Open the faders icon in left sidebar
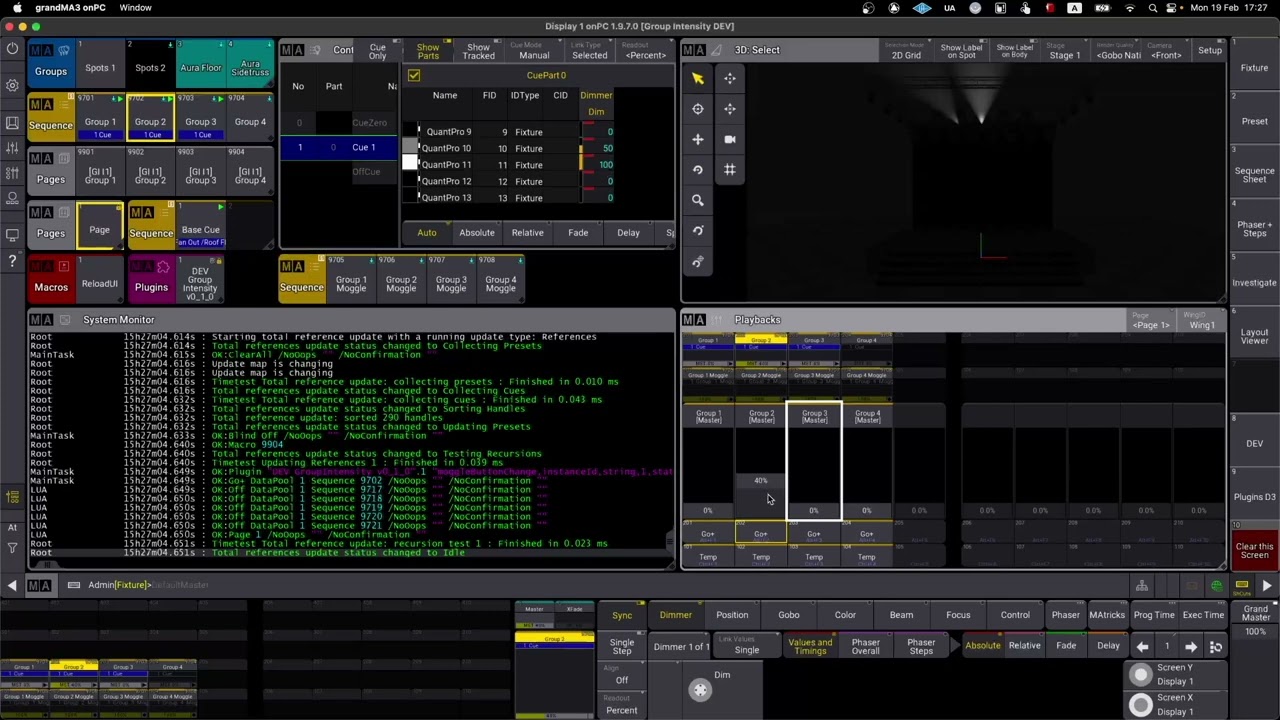1280x720 pixels. 12,147
